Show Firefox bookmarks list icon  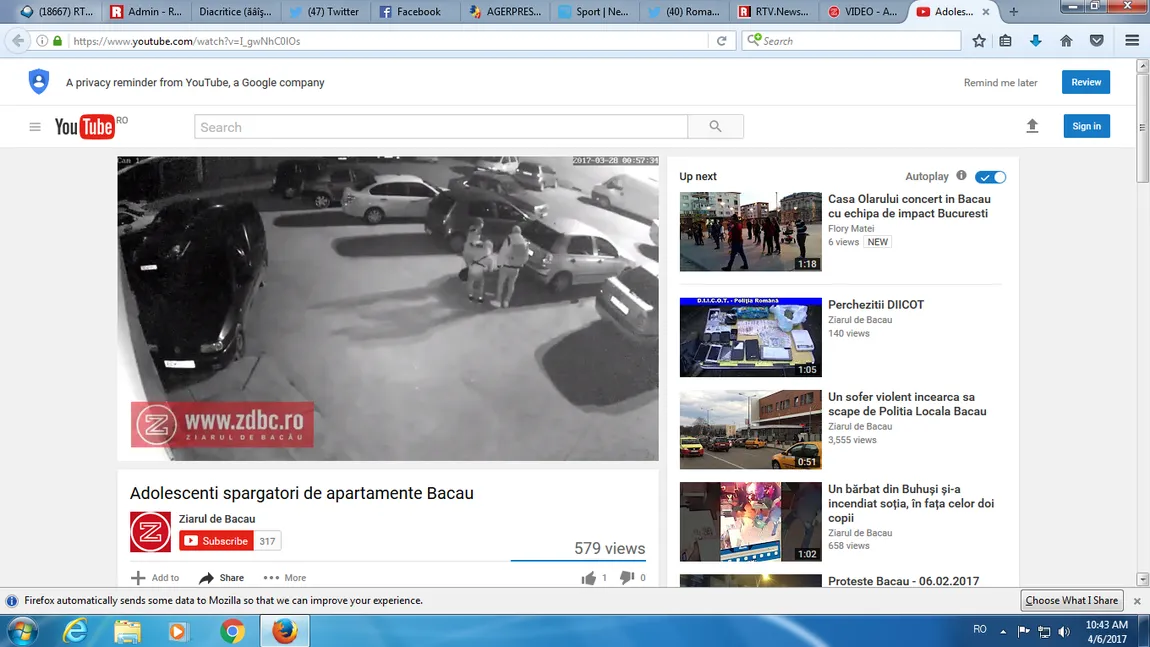[x=1006, y=41]
